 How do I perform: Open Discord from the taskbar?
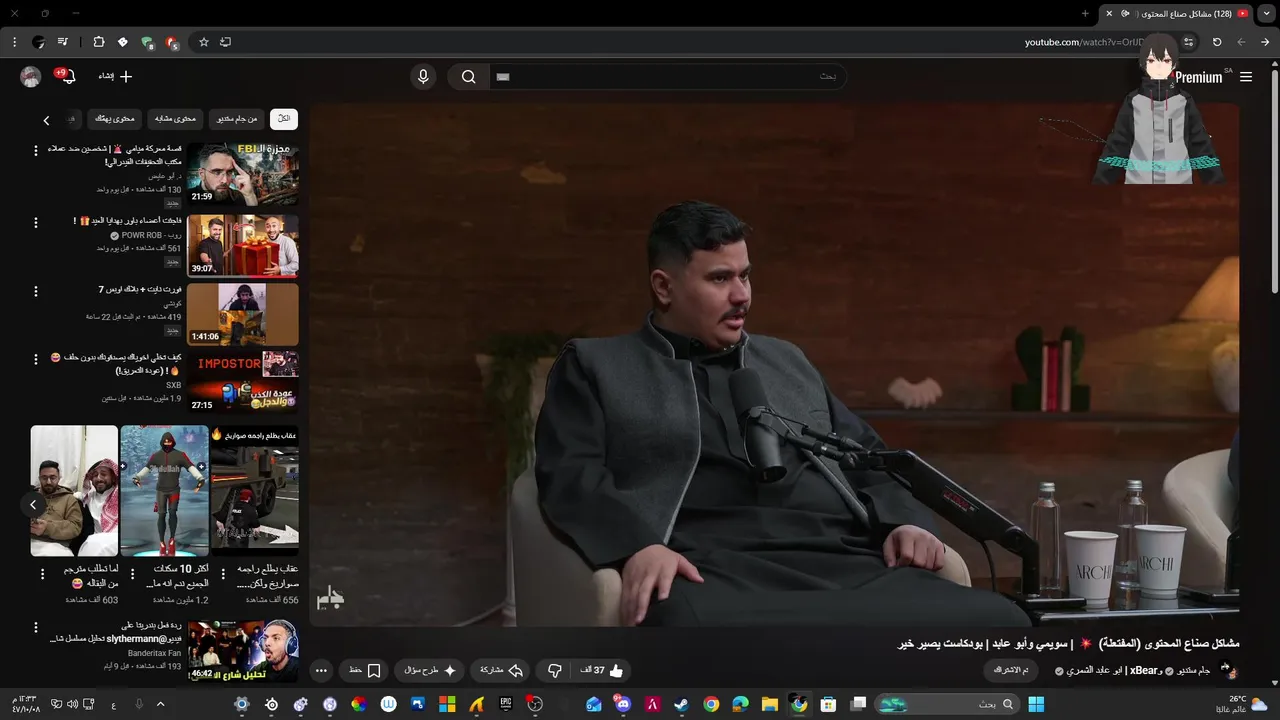click(x=622, y=704)
